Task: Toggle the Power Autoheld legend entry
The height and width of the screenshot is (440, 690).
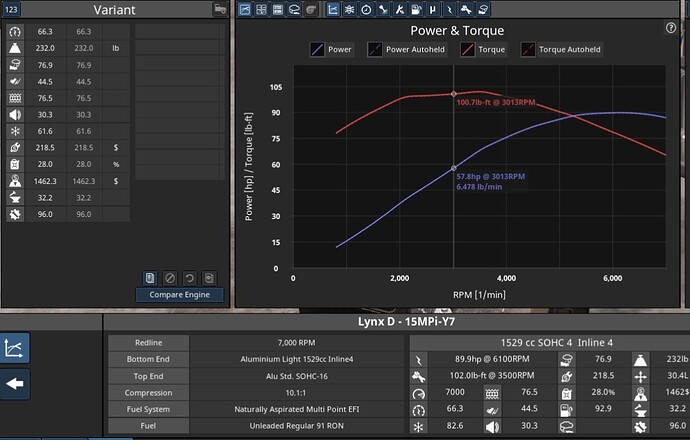Action: click(x=407, y=49)
